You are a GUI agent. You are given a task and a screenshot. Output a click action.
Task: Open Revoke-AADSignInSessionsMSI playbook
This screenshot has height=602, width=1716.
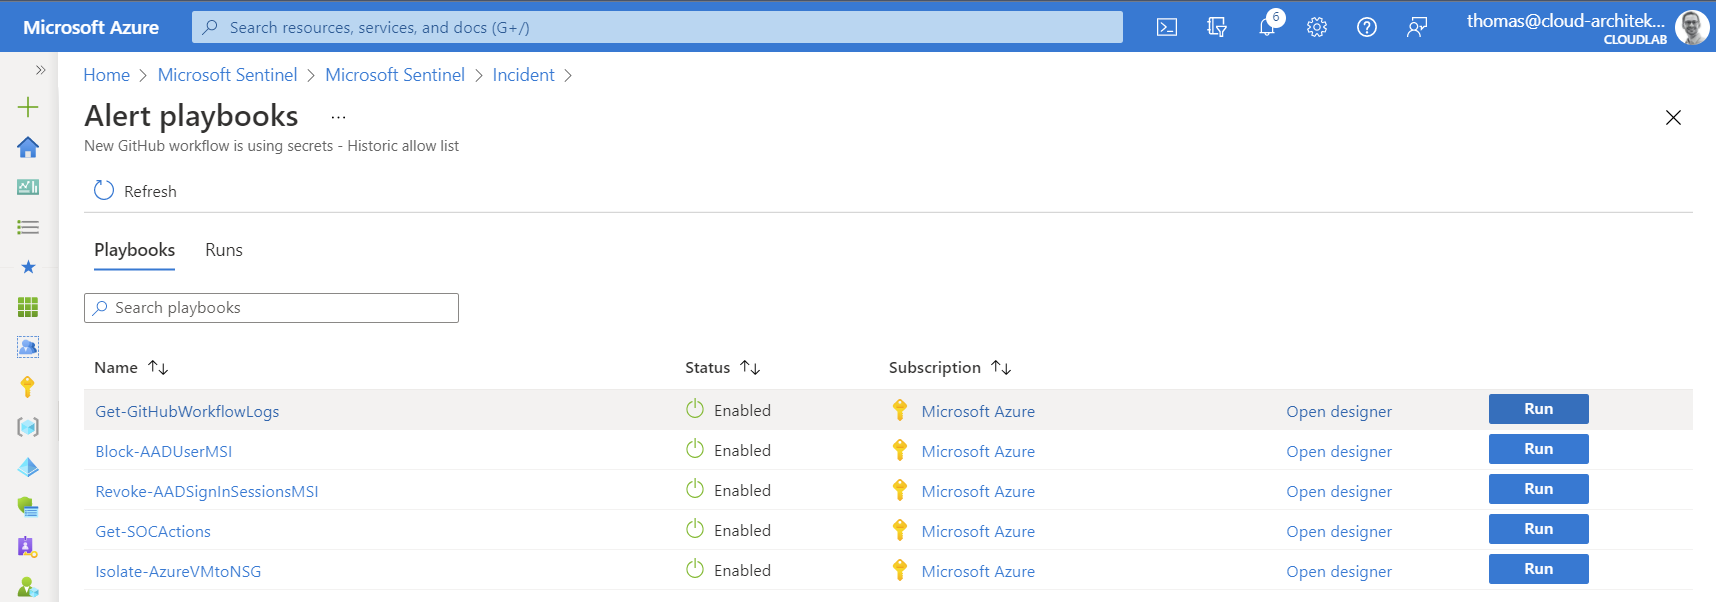click(x=207, y=491)
